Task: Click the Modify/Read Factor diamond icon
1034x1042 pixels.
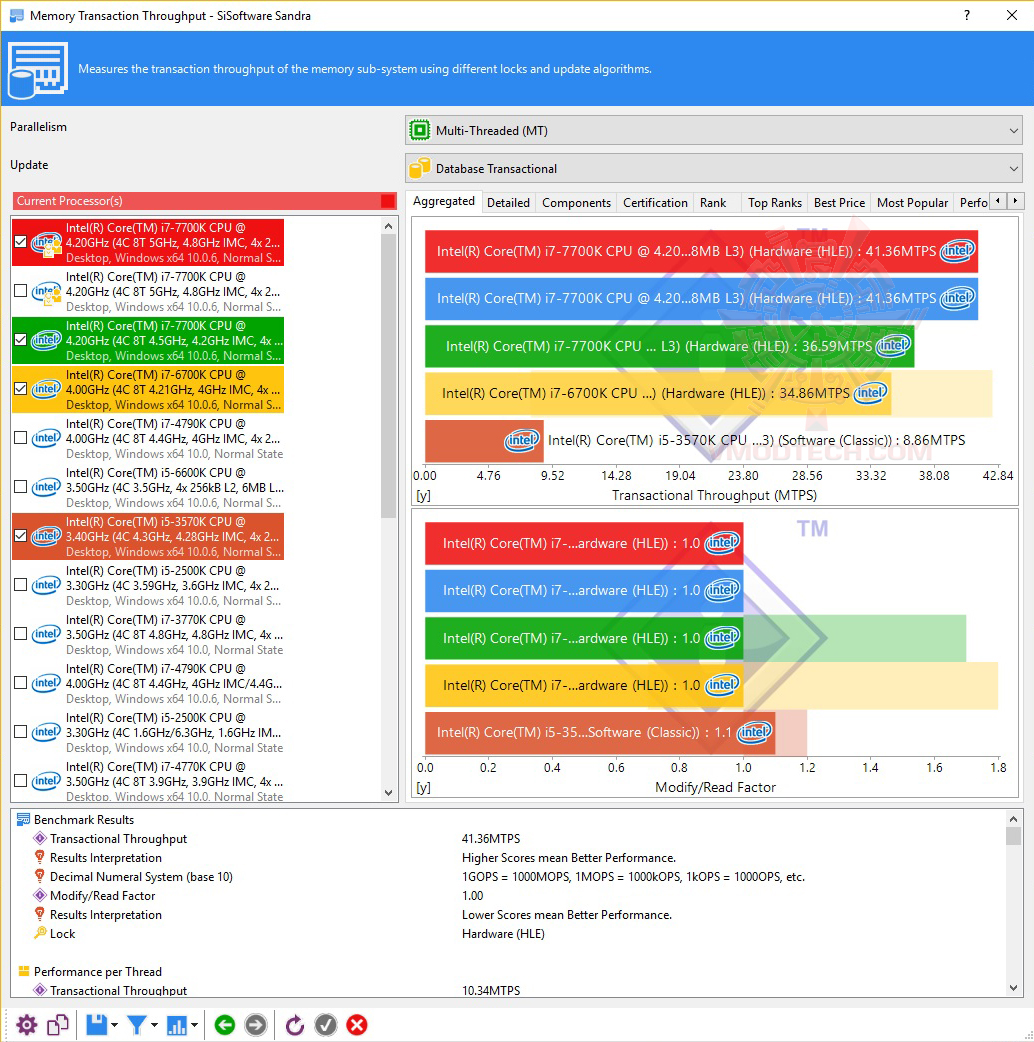Action: [40, 895]
